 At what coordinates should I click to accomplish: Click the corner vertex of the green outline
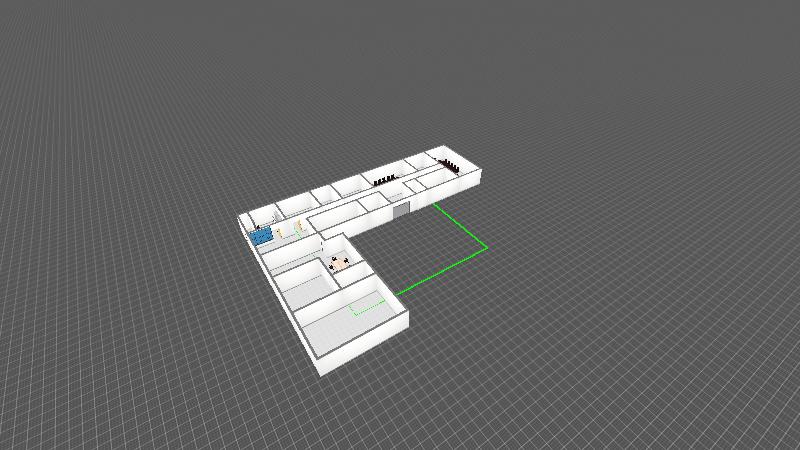487,248
